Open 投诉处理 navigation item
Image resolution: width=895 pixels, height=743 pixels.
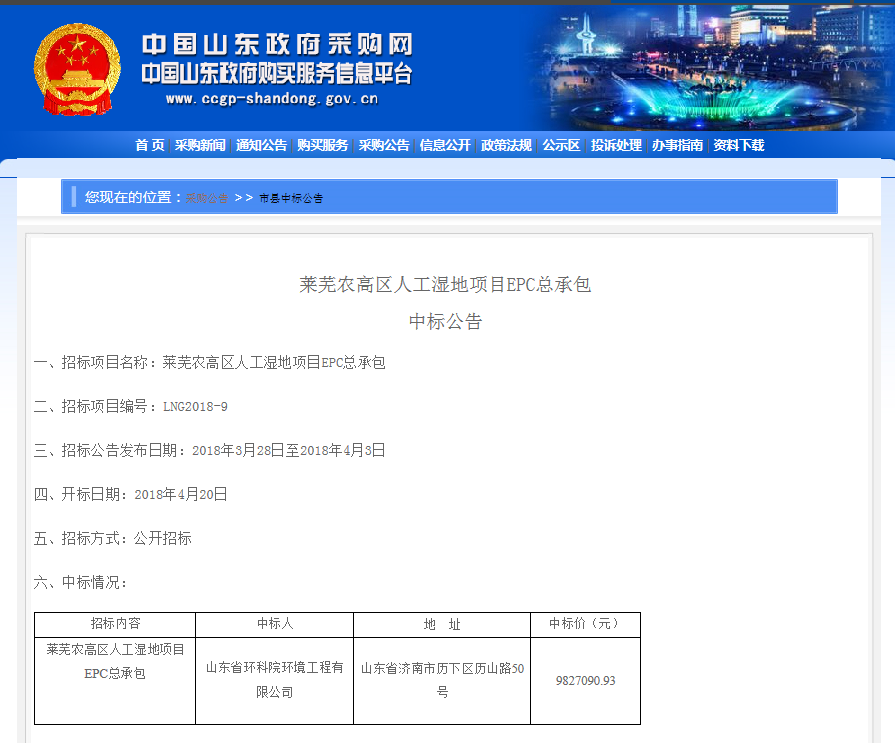(x=616, y=146)
